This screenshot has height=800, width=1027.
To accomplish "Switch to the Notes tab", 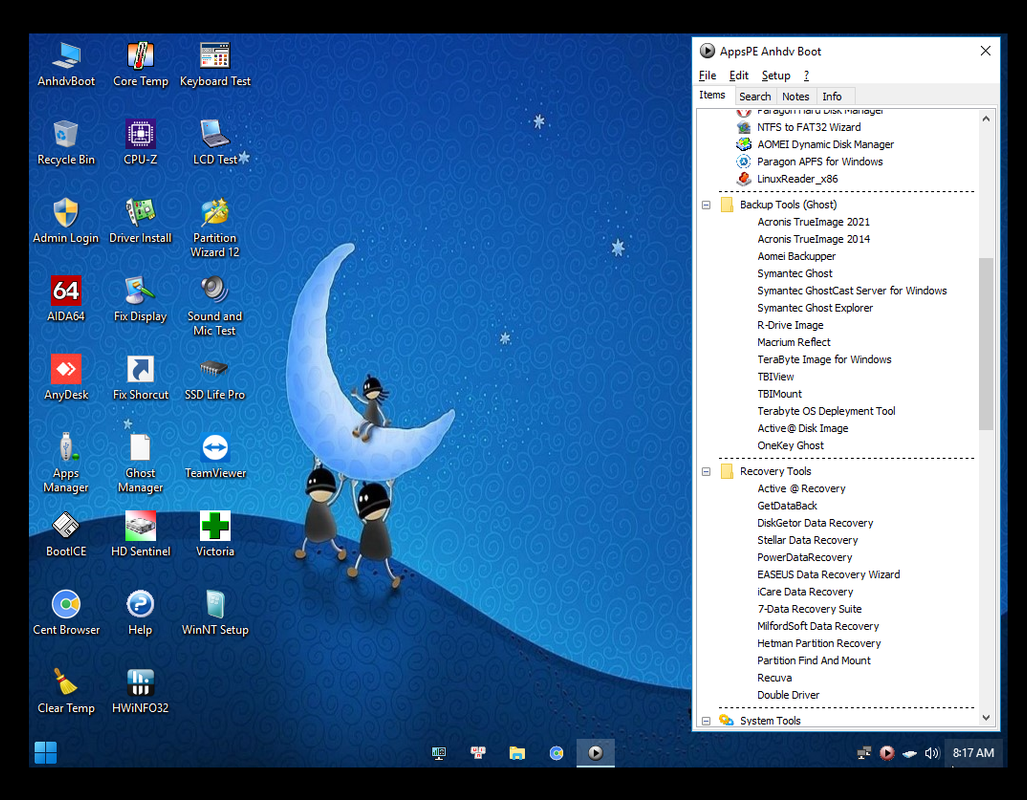I will (796, 96).
